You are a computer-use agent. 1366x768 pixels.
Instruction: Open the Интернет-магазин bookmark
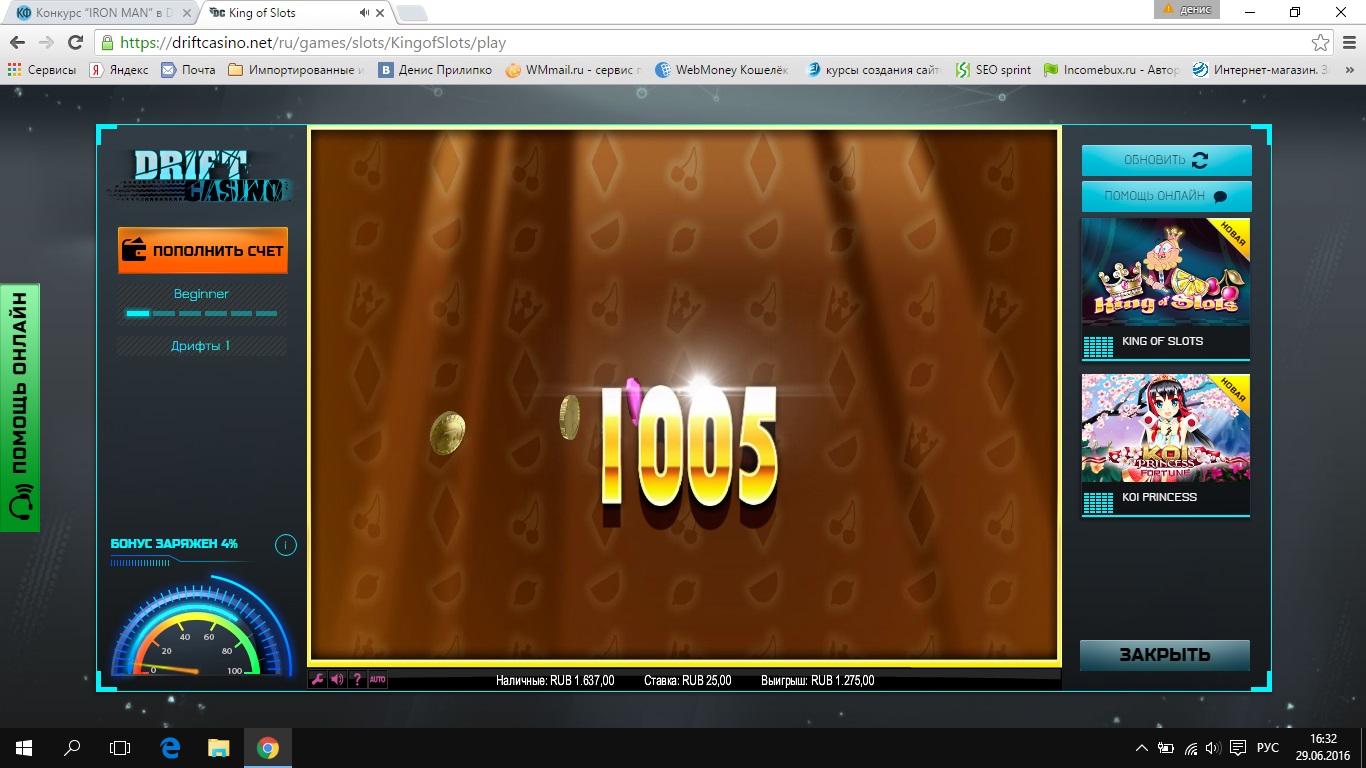1261,70
